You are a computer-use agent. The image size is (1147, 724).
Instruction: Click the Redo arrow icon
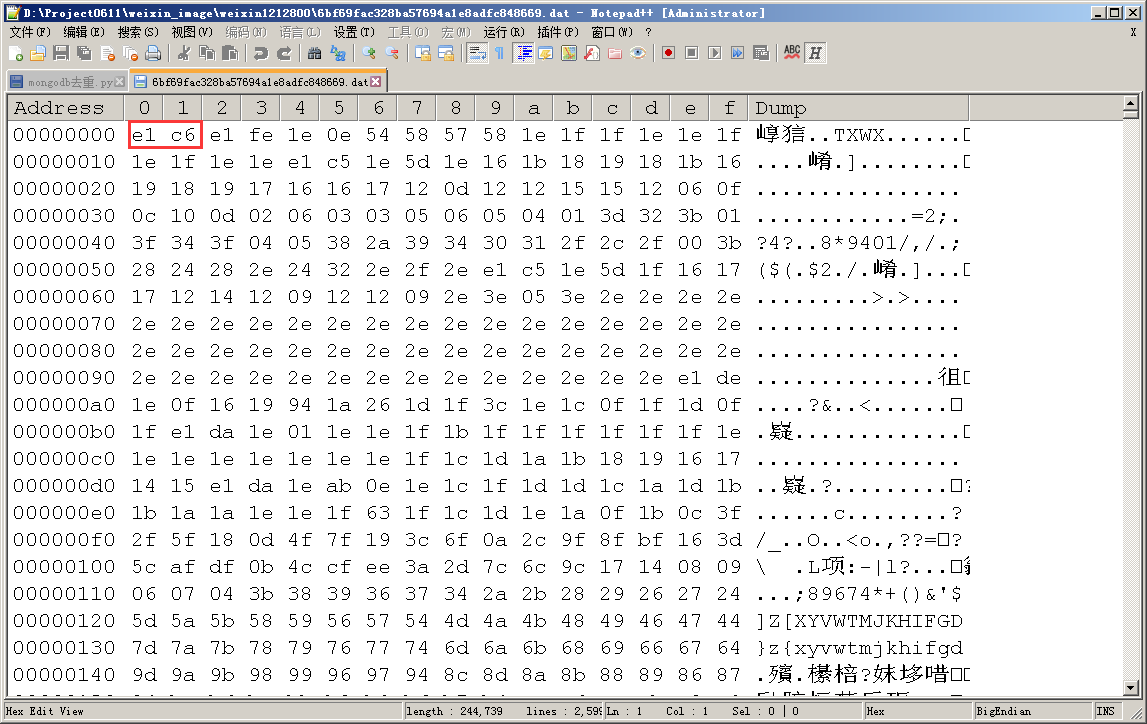pyautogui.click(x=284, y=53)
